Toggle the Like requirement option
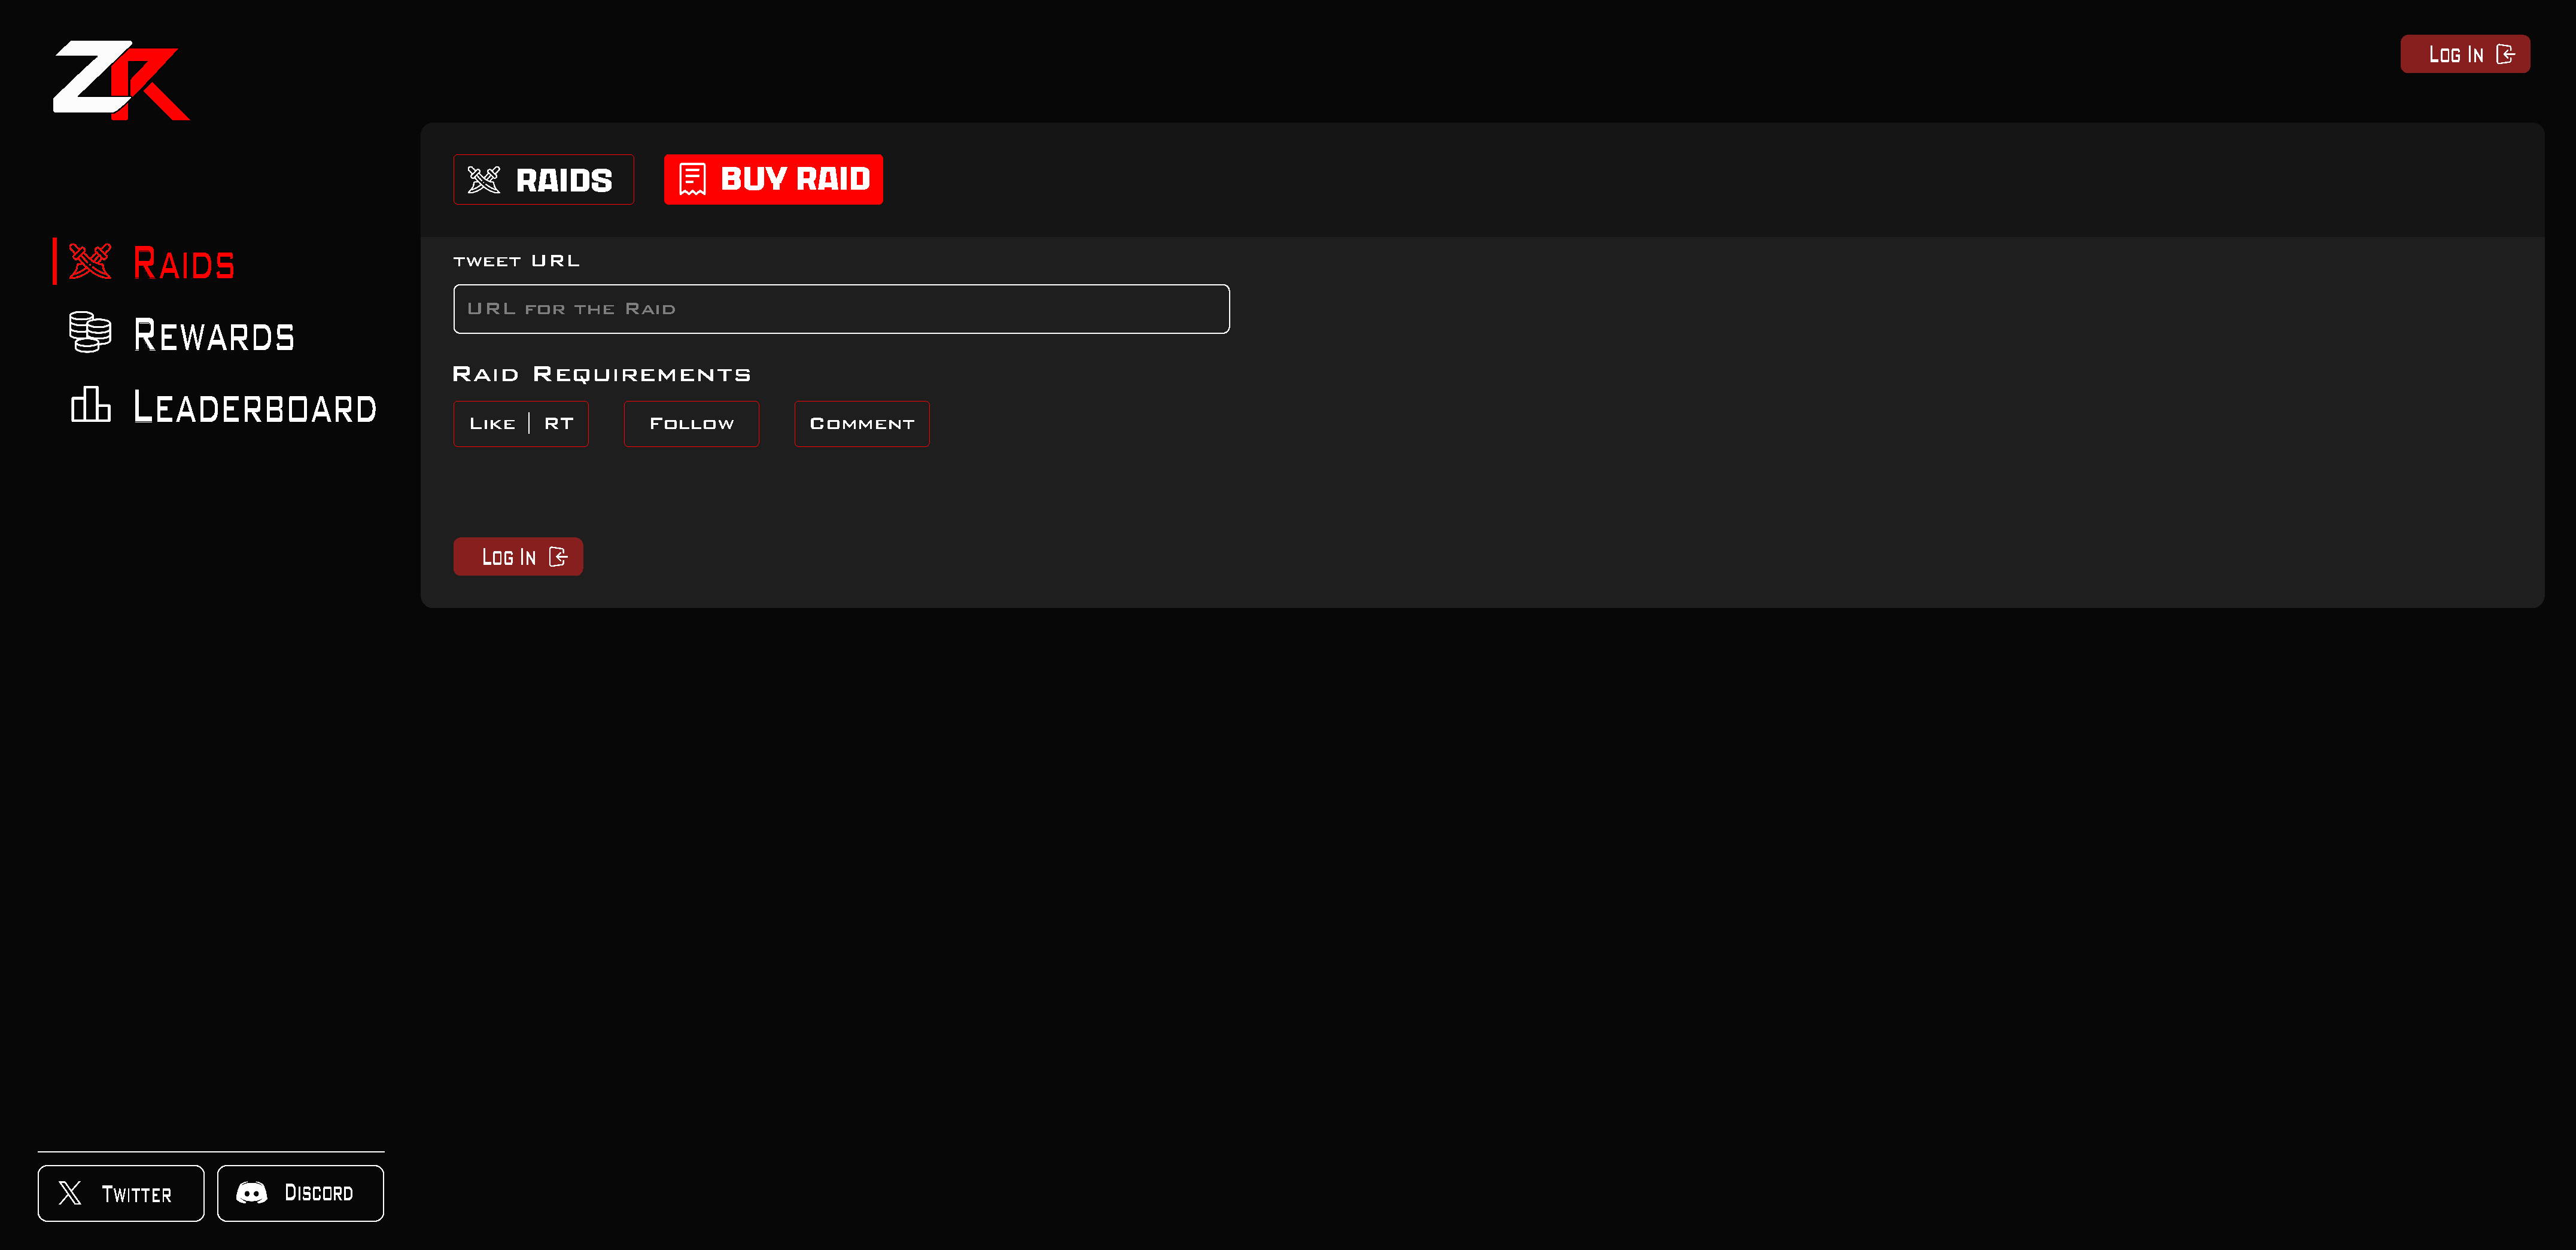 [492, 424]
